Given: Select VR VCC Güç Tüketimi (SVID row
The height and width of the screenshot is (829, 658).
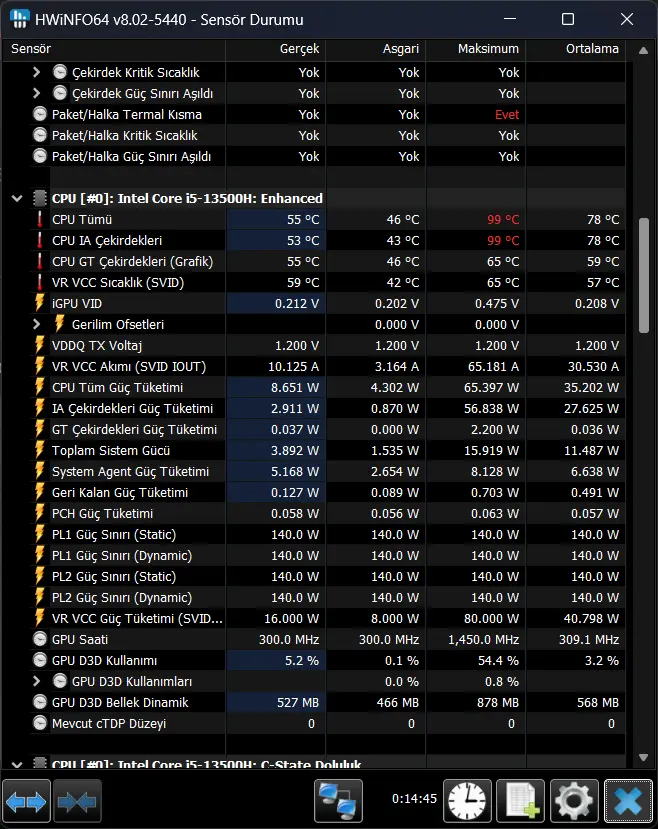Looking at the screenshot, I should coord(328,619).
